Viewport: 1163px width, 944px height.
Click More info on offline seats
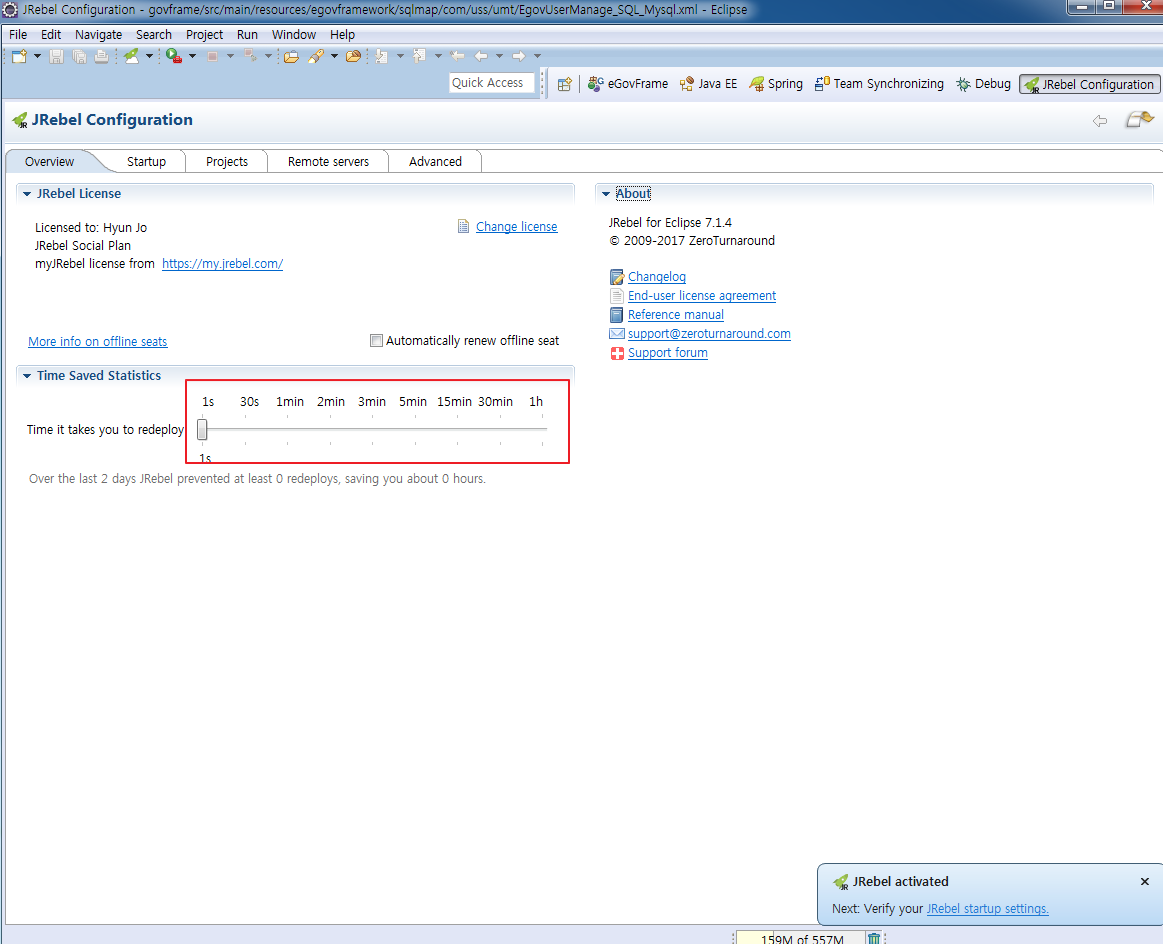pyautogui.click(x=98, y=342)
